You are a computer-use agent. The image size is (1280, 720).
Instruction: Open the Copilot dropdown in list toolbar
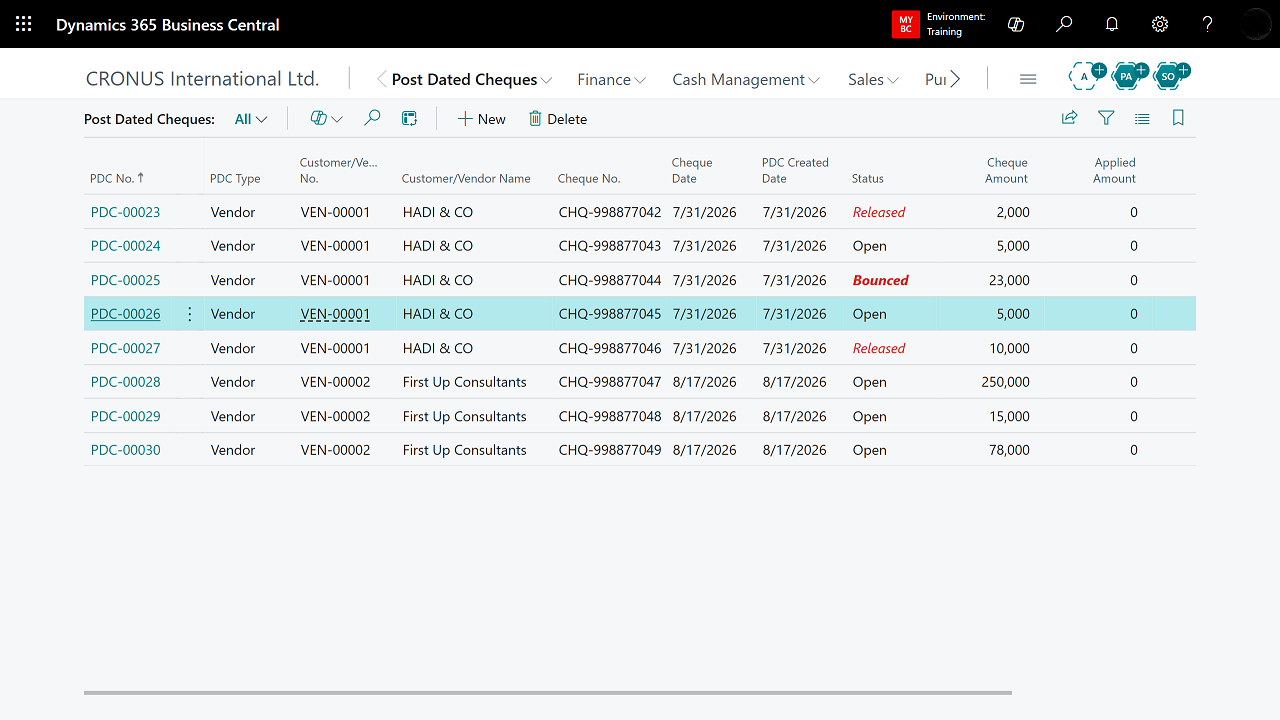point(326,119)
